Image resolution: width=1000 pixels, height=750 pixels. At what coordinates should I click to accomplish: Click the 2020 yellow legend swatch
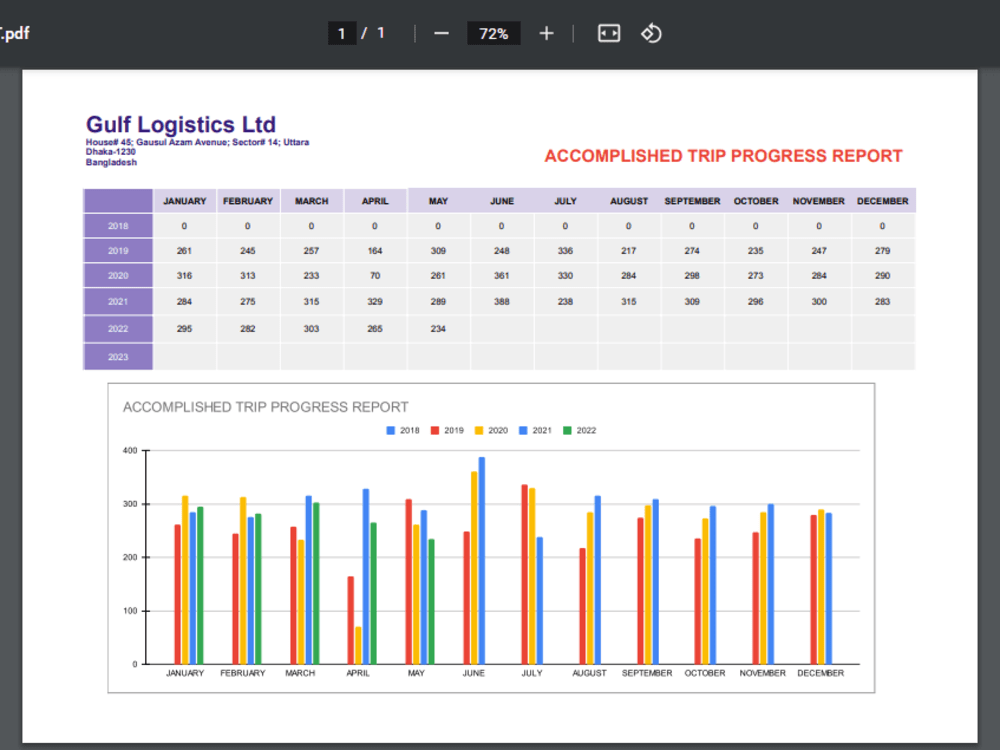[479, 430]
